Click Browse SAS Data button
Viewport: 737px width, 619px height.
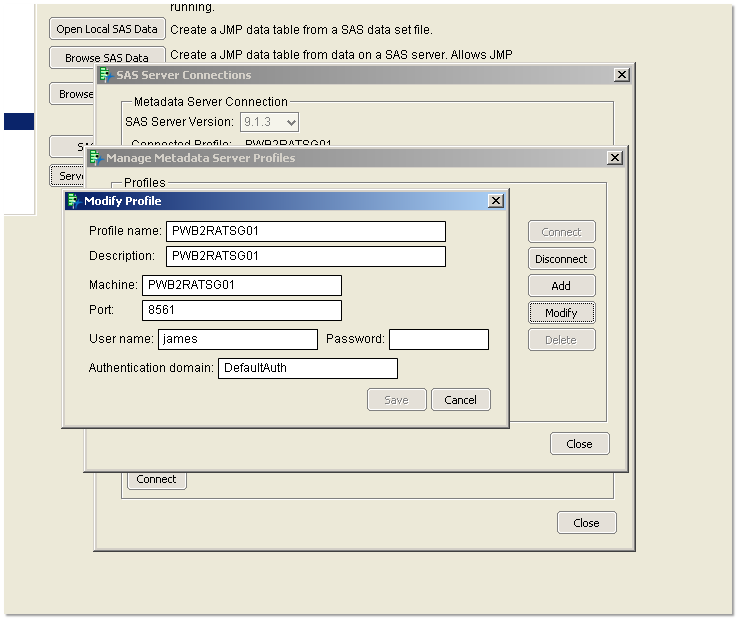107,58
